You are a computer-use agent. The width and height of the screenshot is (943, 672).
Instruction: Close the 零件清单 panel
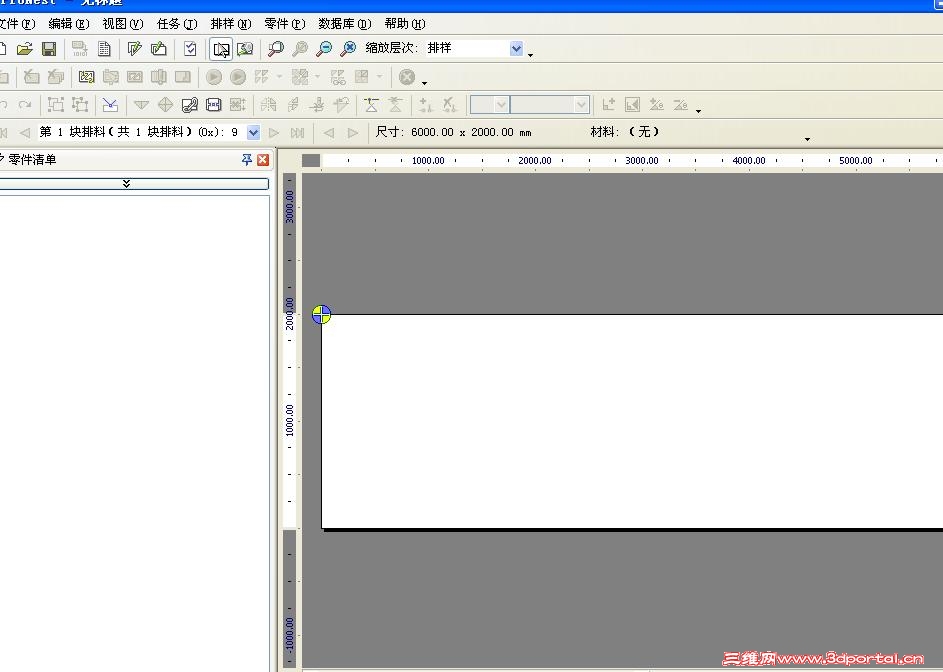tap(263, 159)
